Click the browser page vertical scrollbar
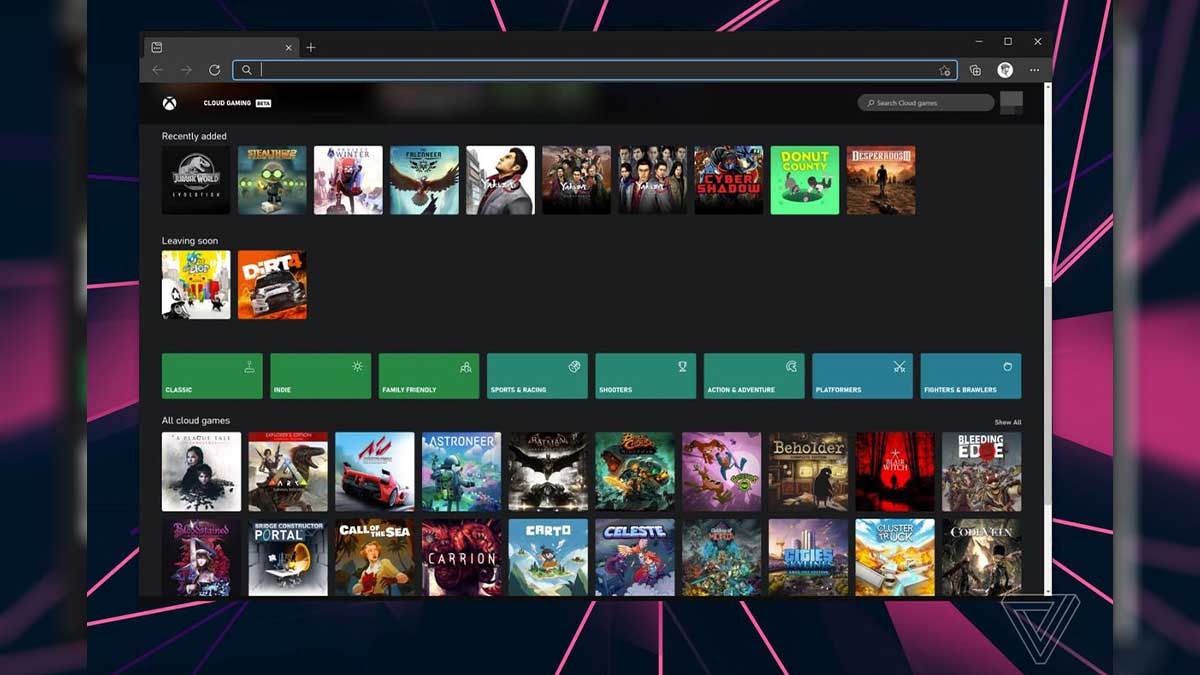The width and height of the screenshot is (1200, 675). (x=1048, y=341)
